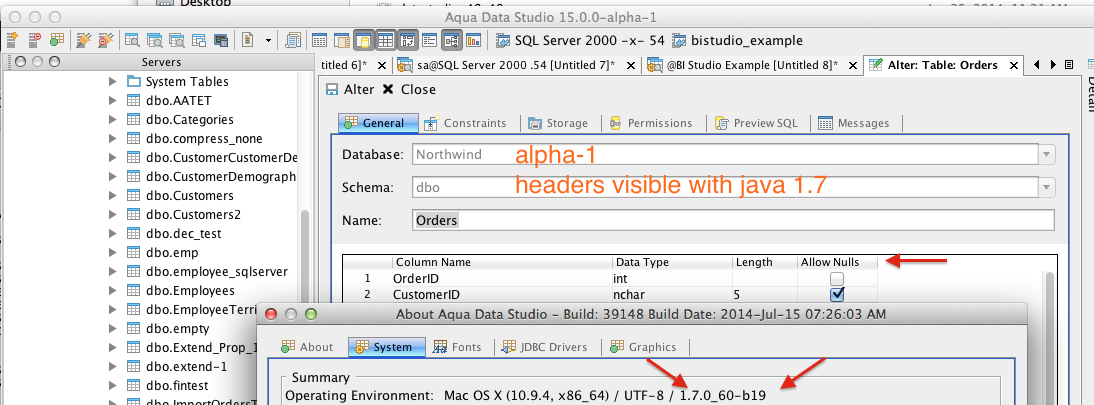Open the Storage tab

pyautogui.click(x=558, y=123)
